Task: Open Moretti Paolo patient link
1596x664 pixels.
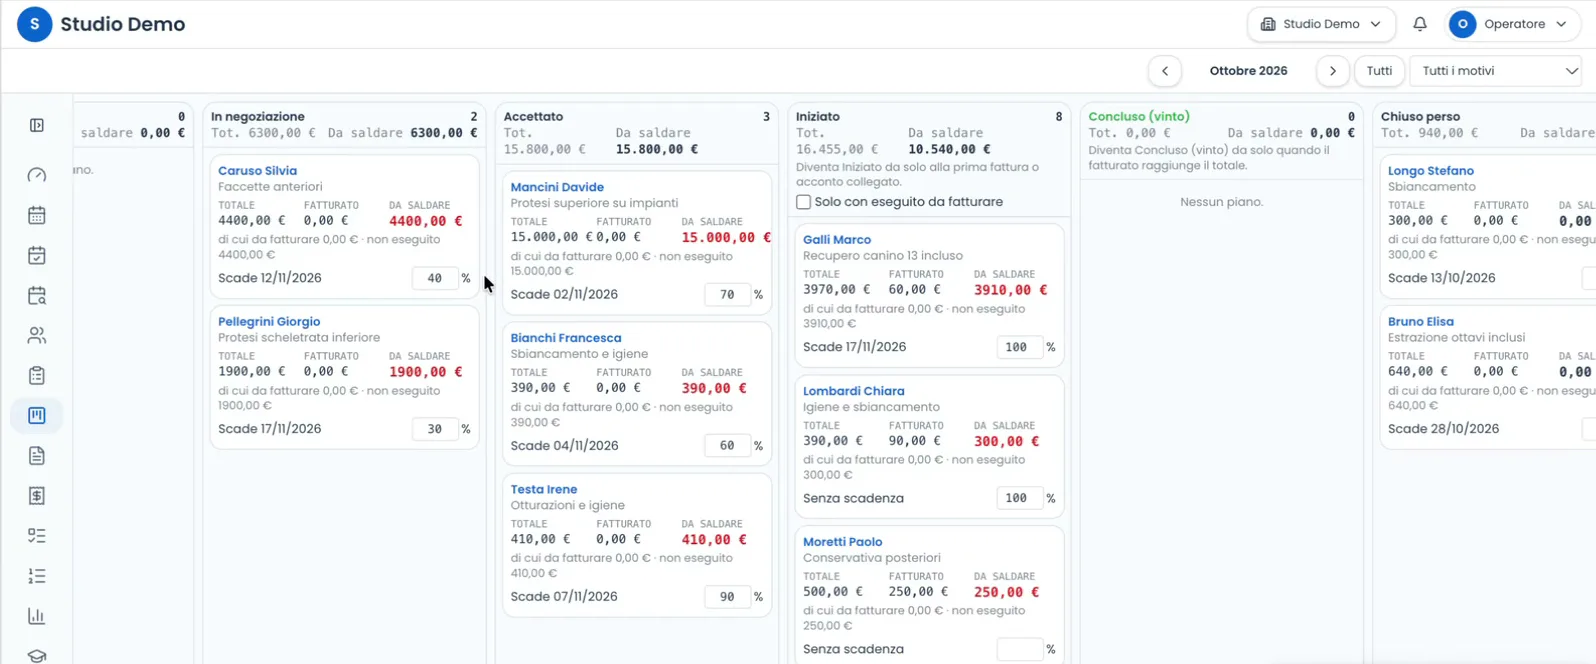Action: coord(843,542)
